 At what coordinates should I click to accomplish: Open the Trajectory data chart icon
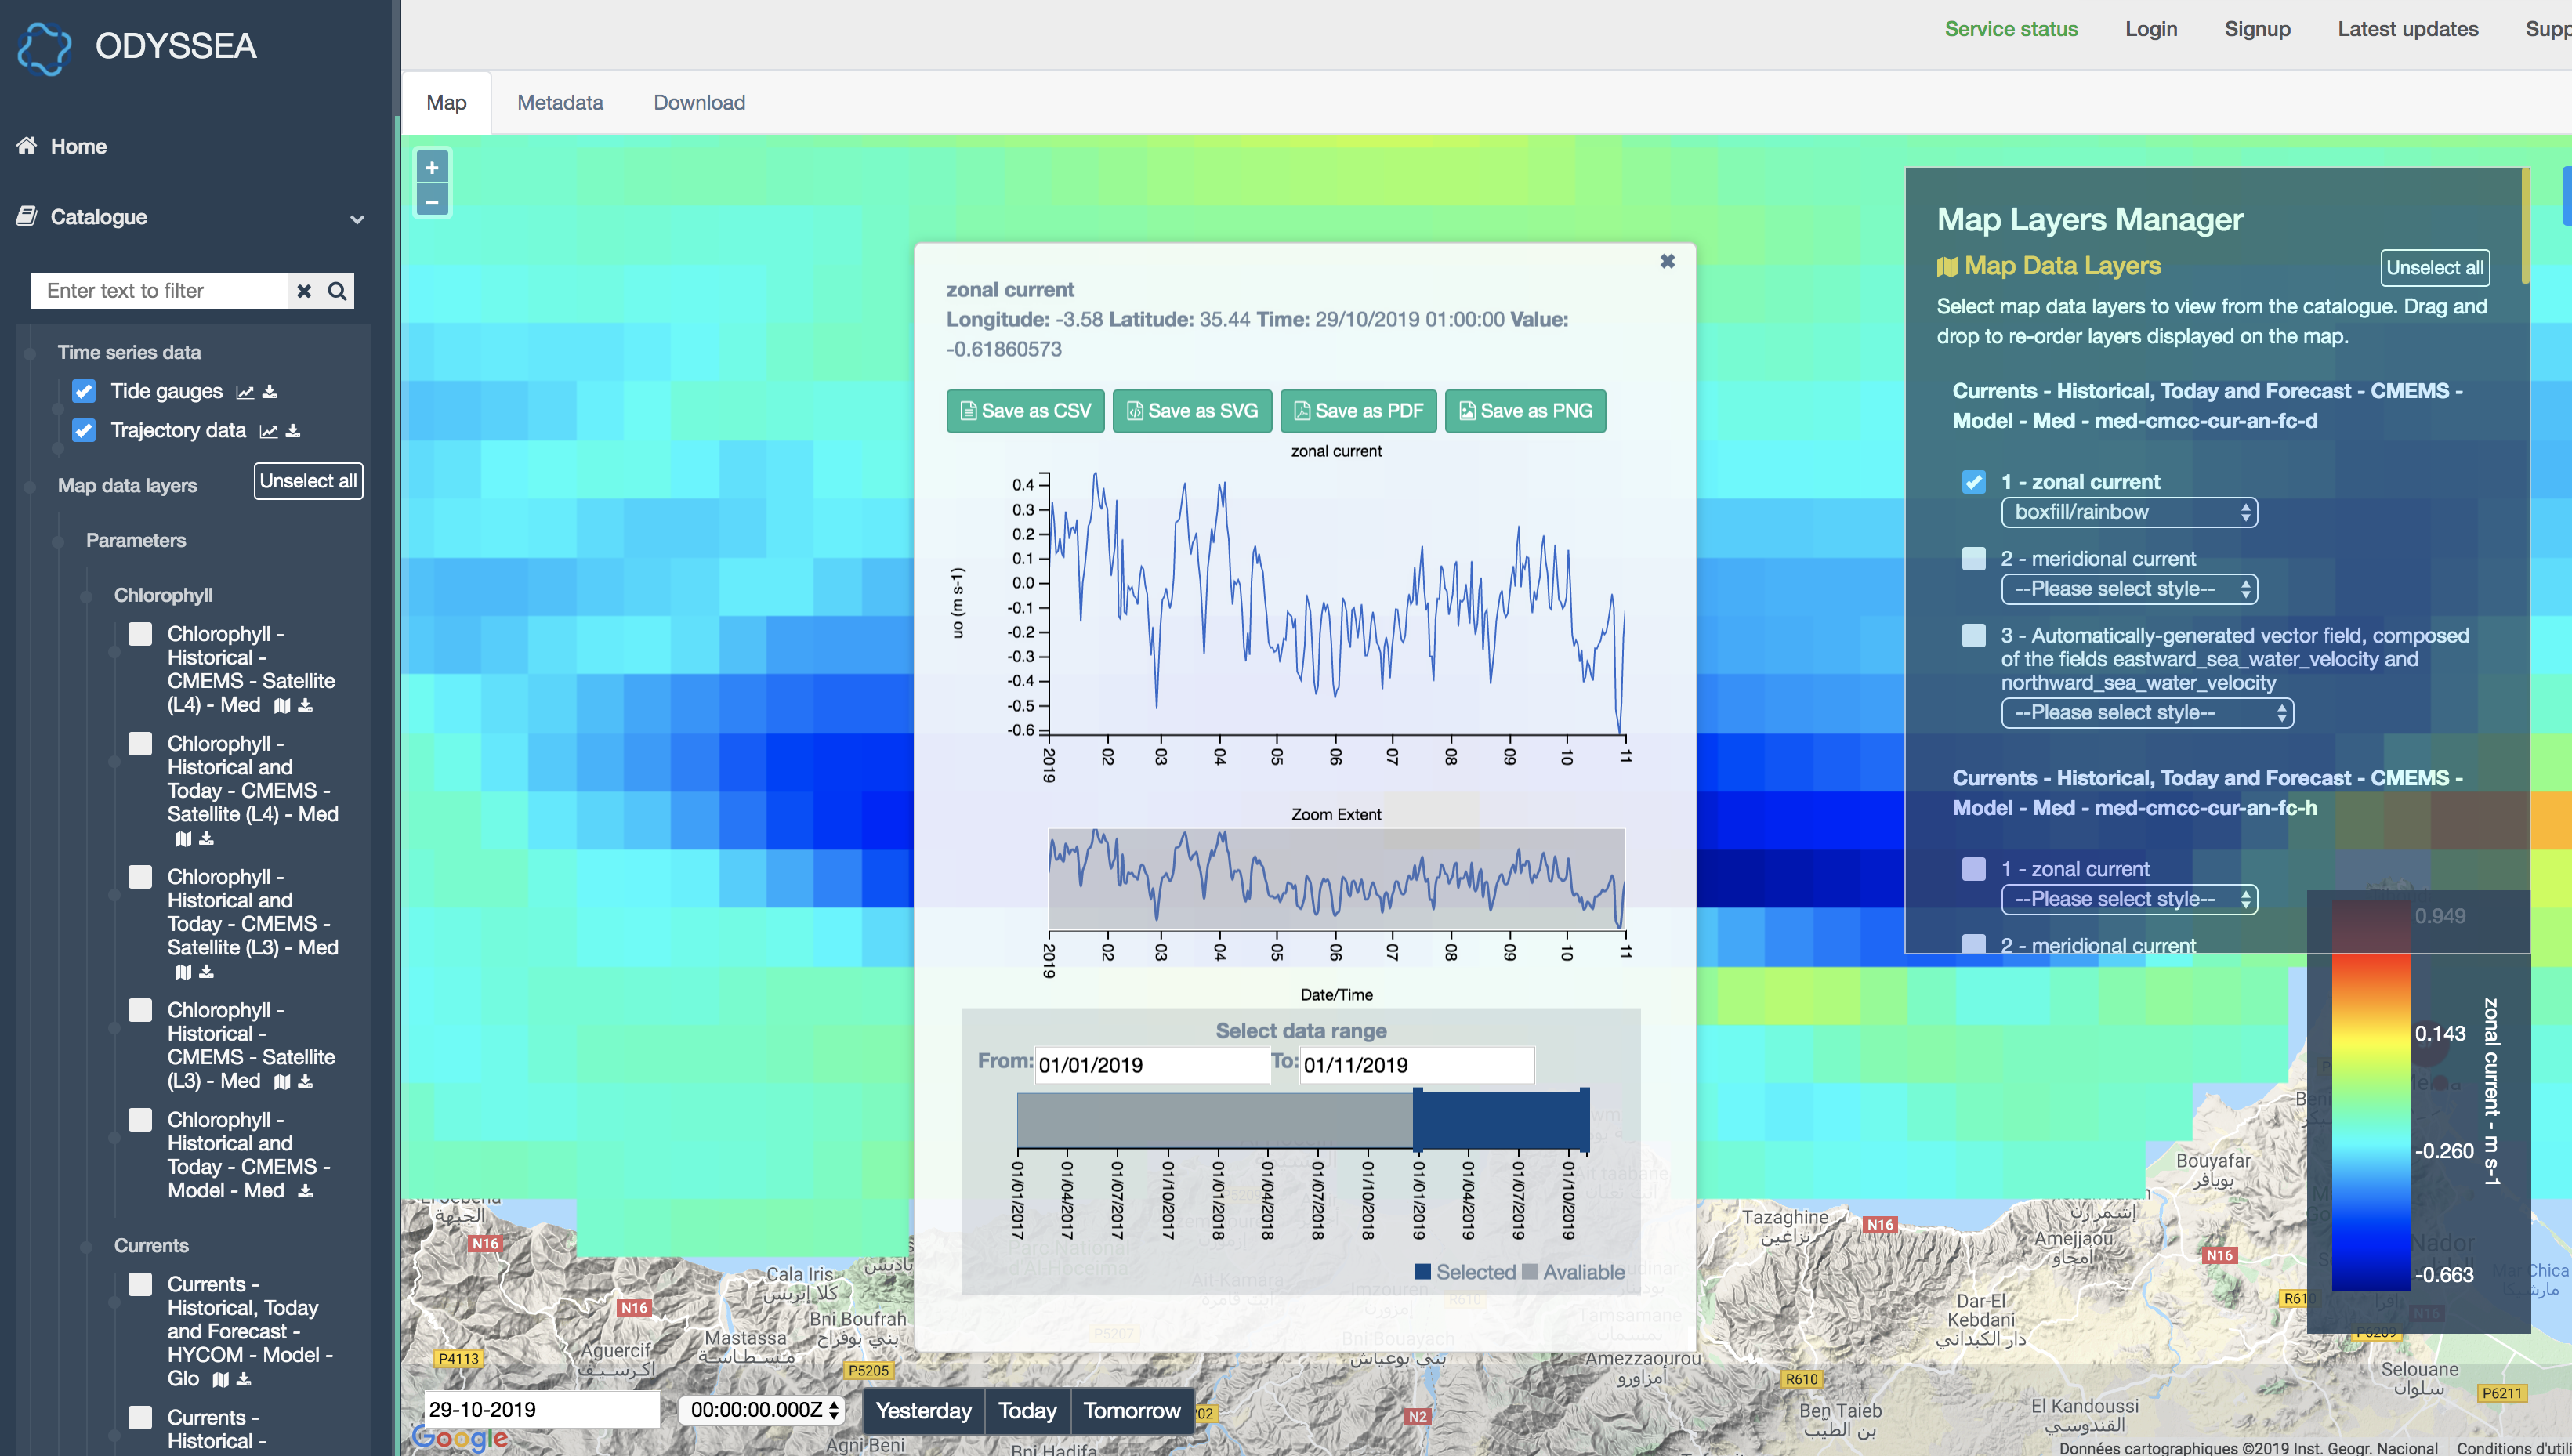(x=268, y=431)
